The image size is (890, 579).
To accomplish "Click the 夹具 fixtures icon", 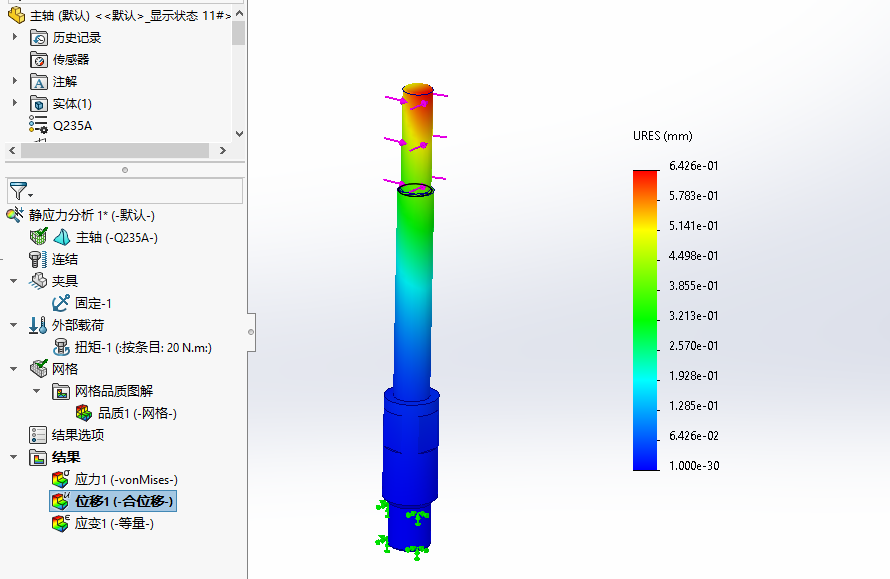I will [x=39, y=281].
